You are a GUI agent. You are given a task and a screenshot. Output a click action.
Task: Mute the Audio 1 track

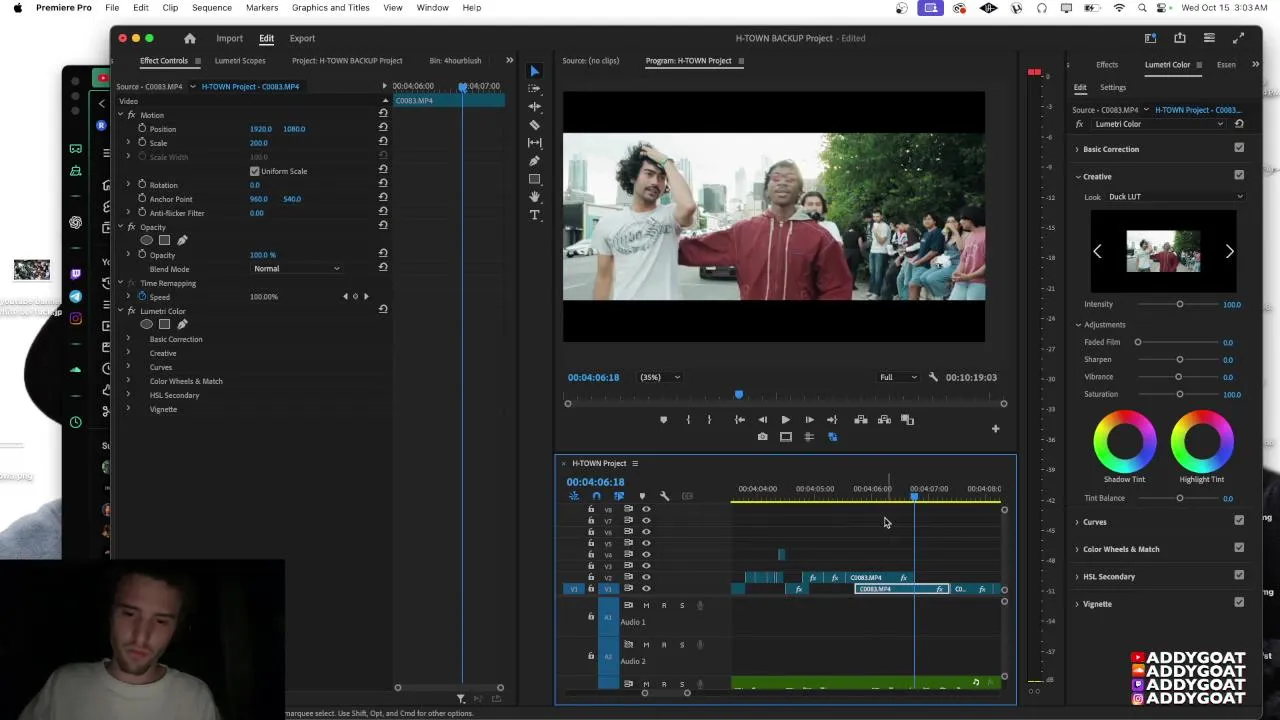point(646,605)
